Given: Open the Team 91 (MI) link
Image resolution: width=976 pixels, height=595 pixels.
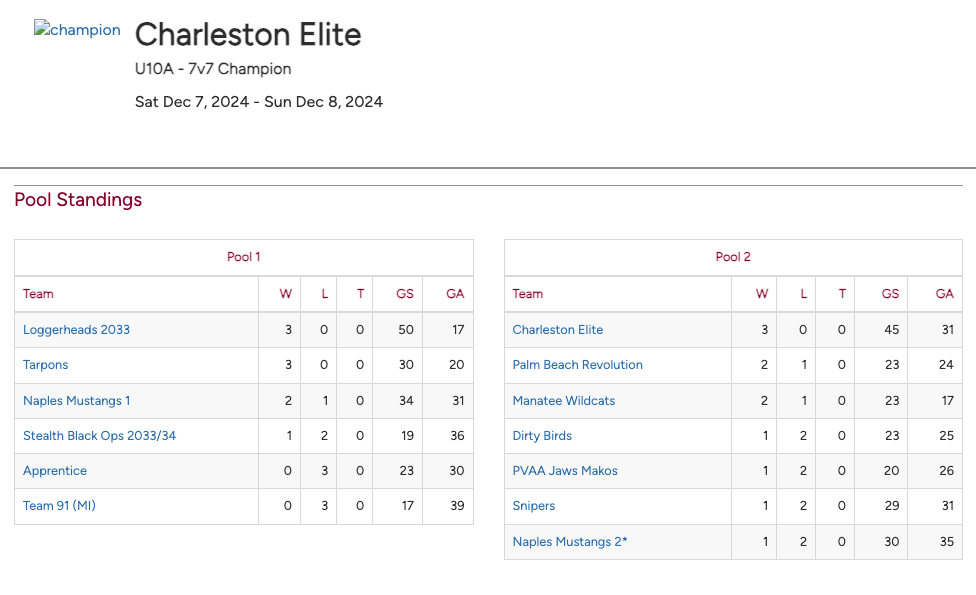Looking at the screenshot, I should point(59,506).
